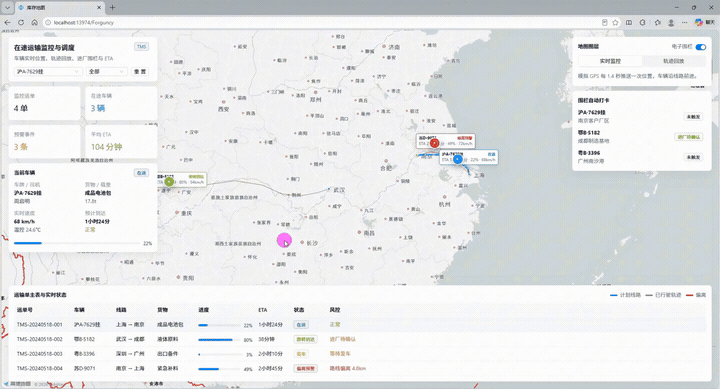The height and width of the screenshot is (389, 720).
Task: Click the 偏离预警 status tag in the table
Action: pyautogui.click(x=305, y=368)
